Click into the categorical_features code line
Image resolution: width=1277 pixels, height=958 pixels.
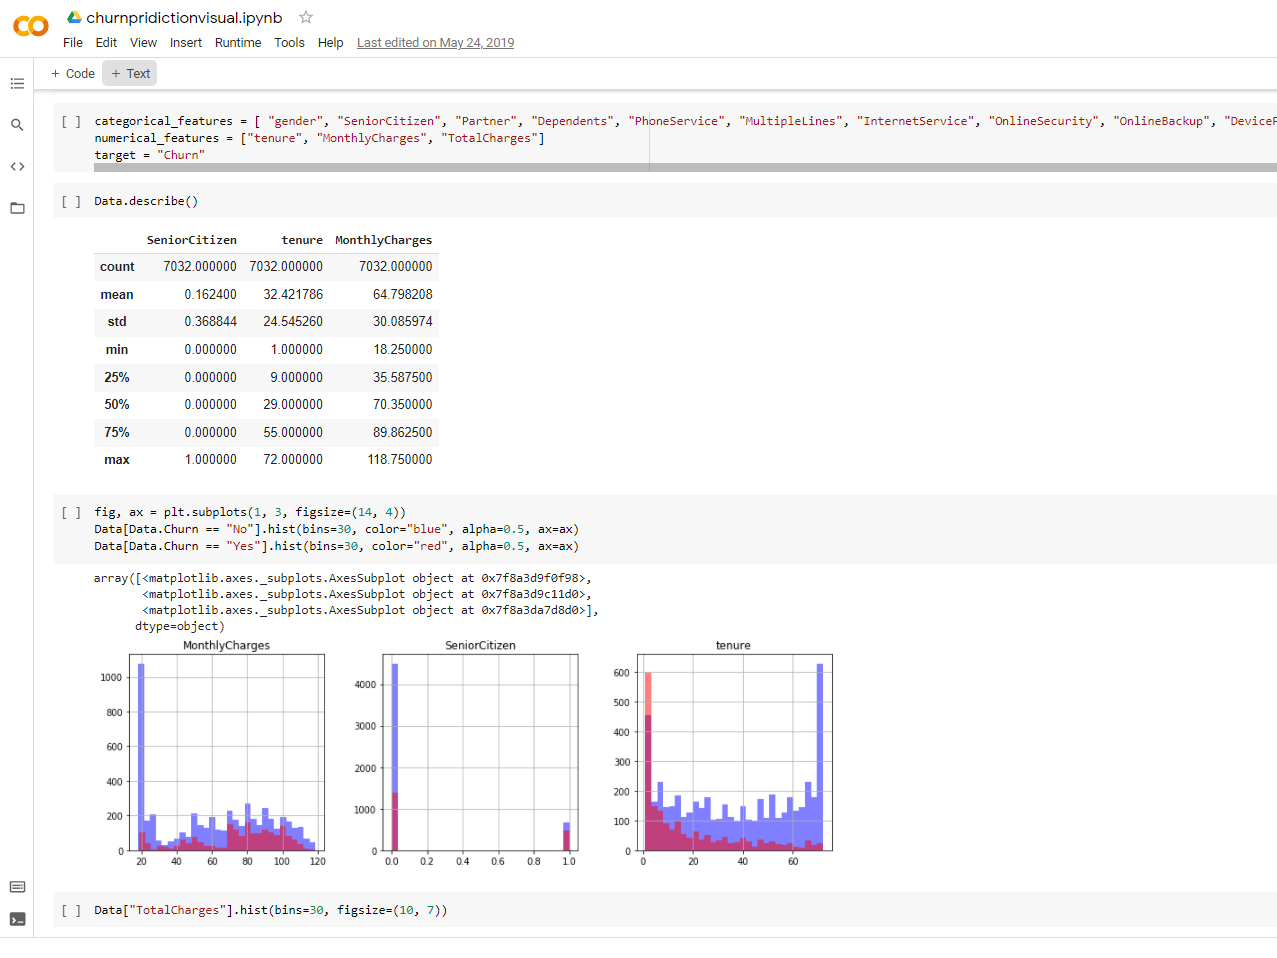[x=685, y=121]
